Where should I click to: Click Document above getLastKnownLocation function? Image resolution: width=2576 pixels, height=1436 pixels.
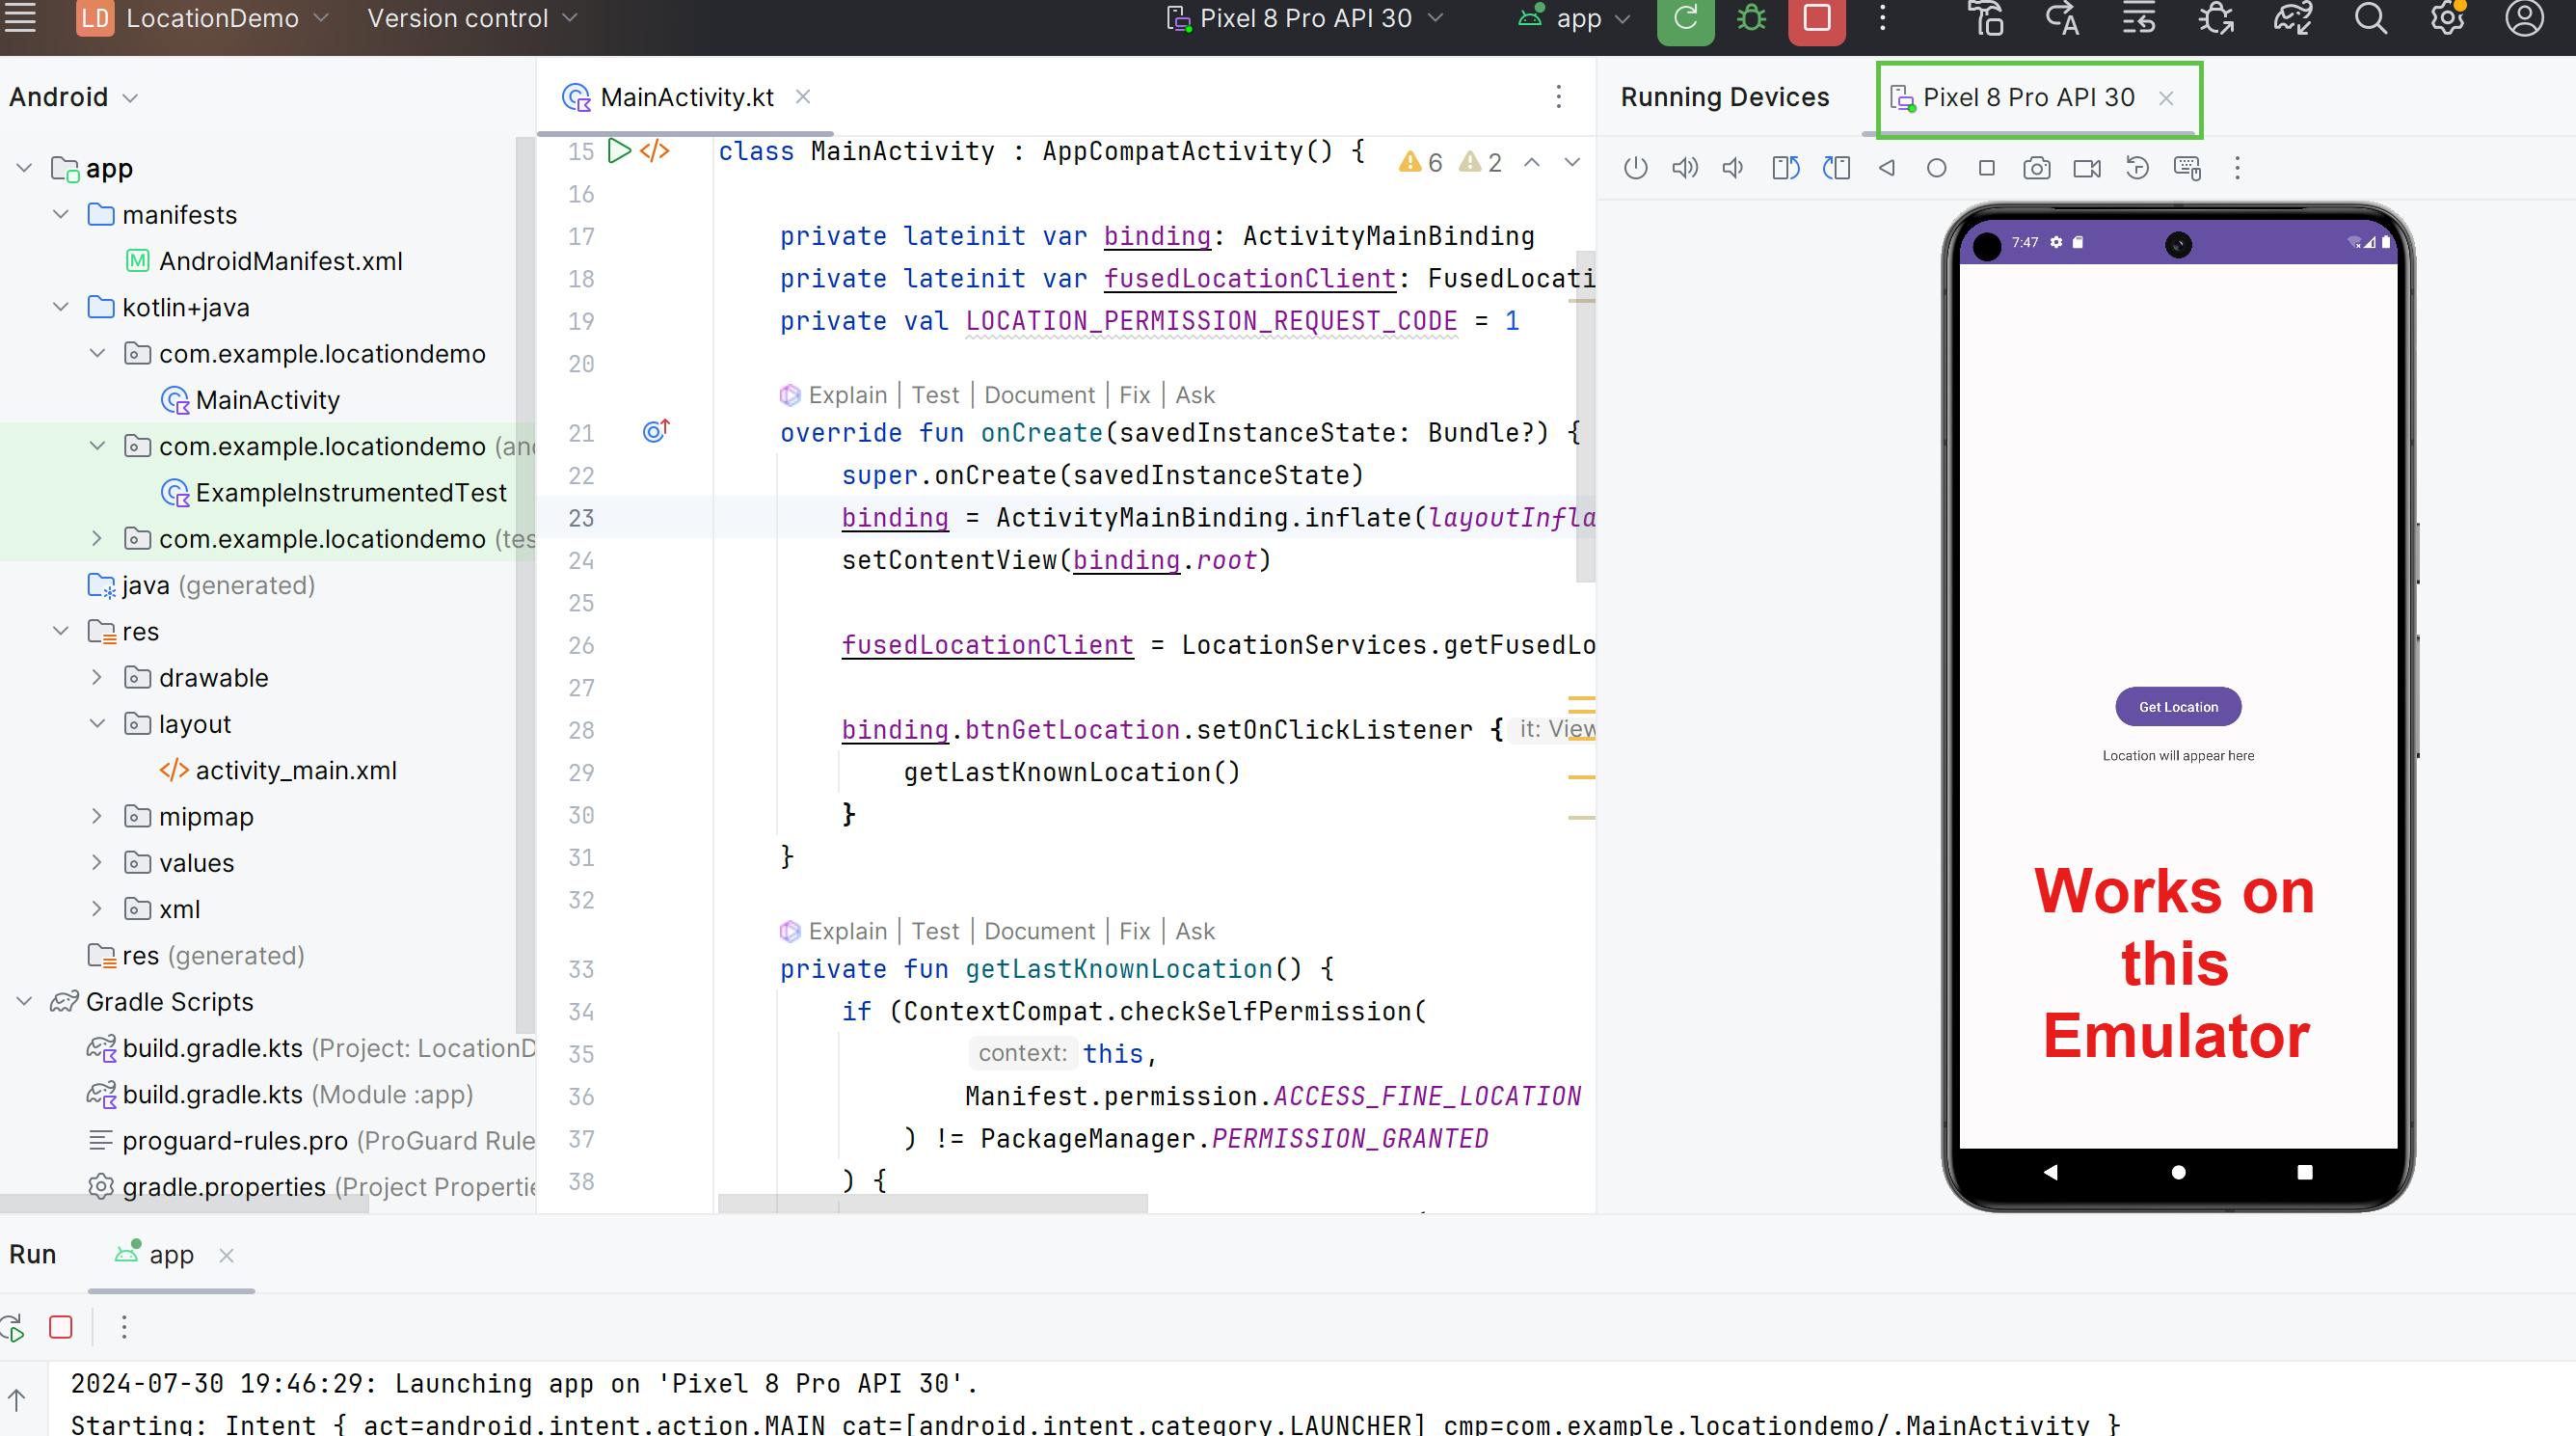tap(1040, 931)
